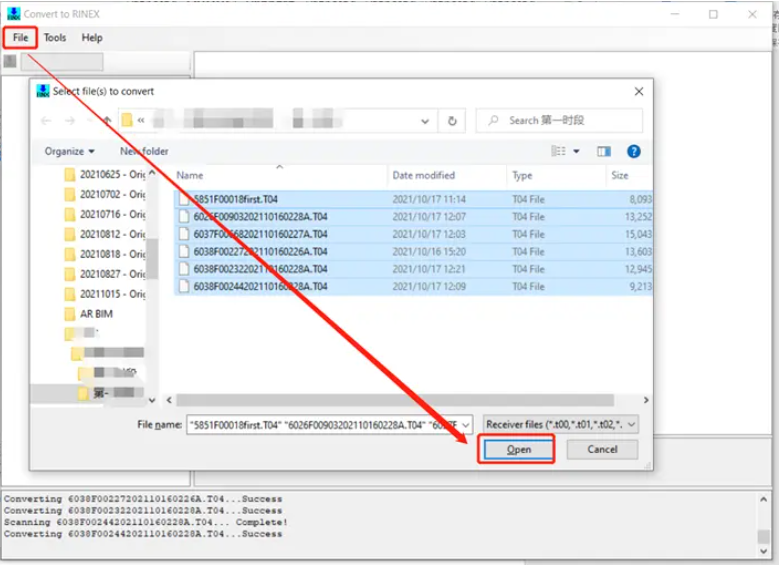Click file icon of 5851F00018first.T04
Viewport: 780px width, 565px height.
[184, 199]
